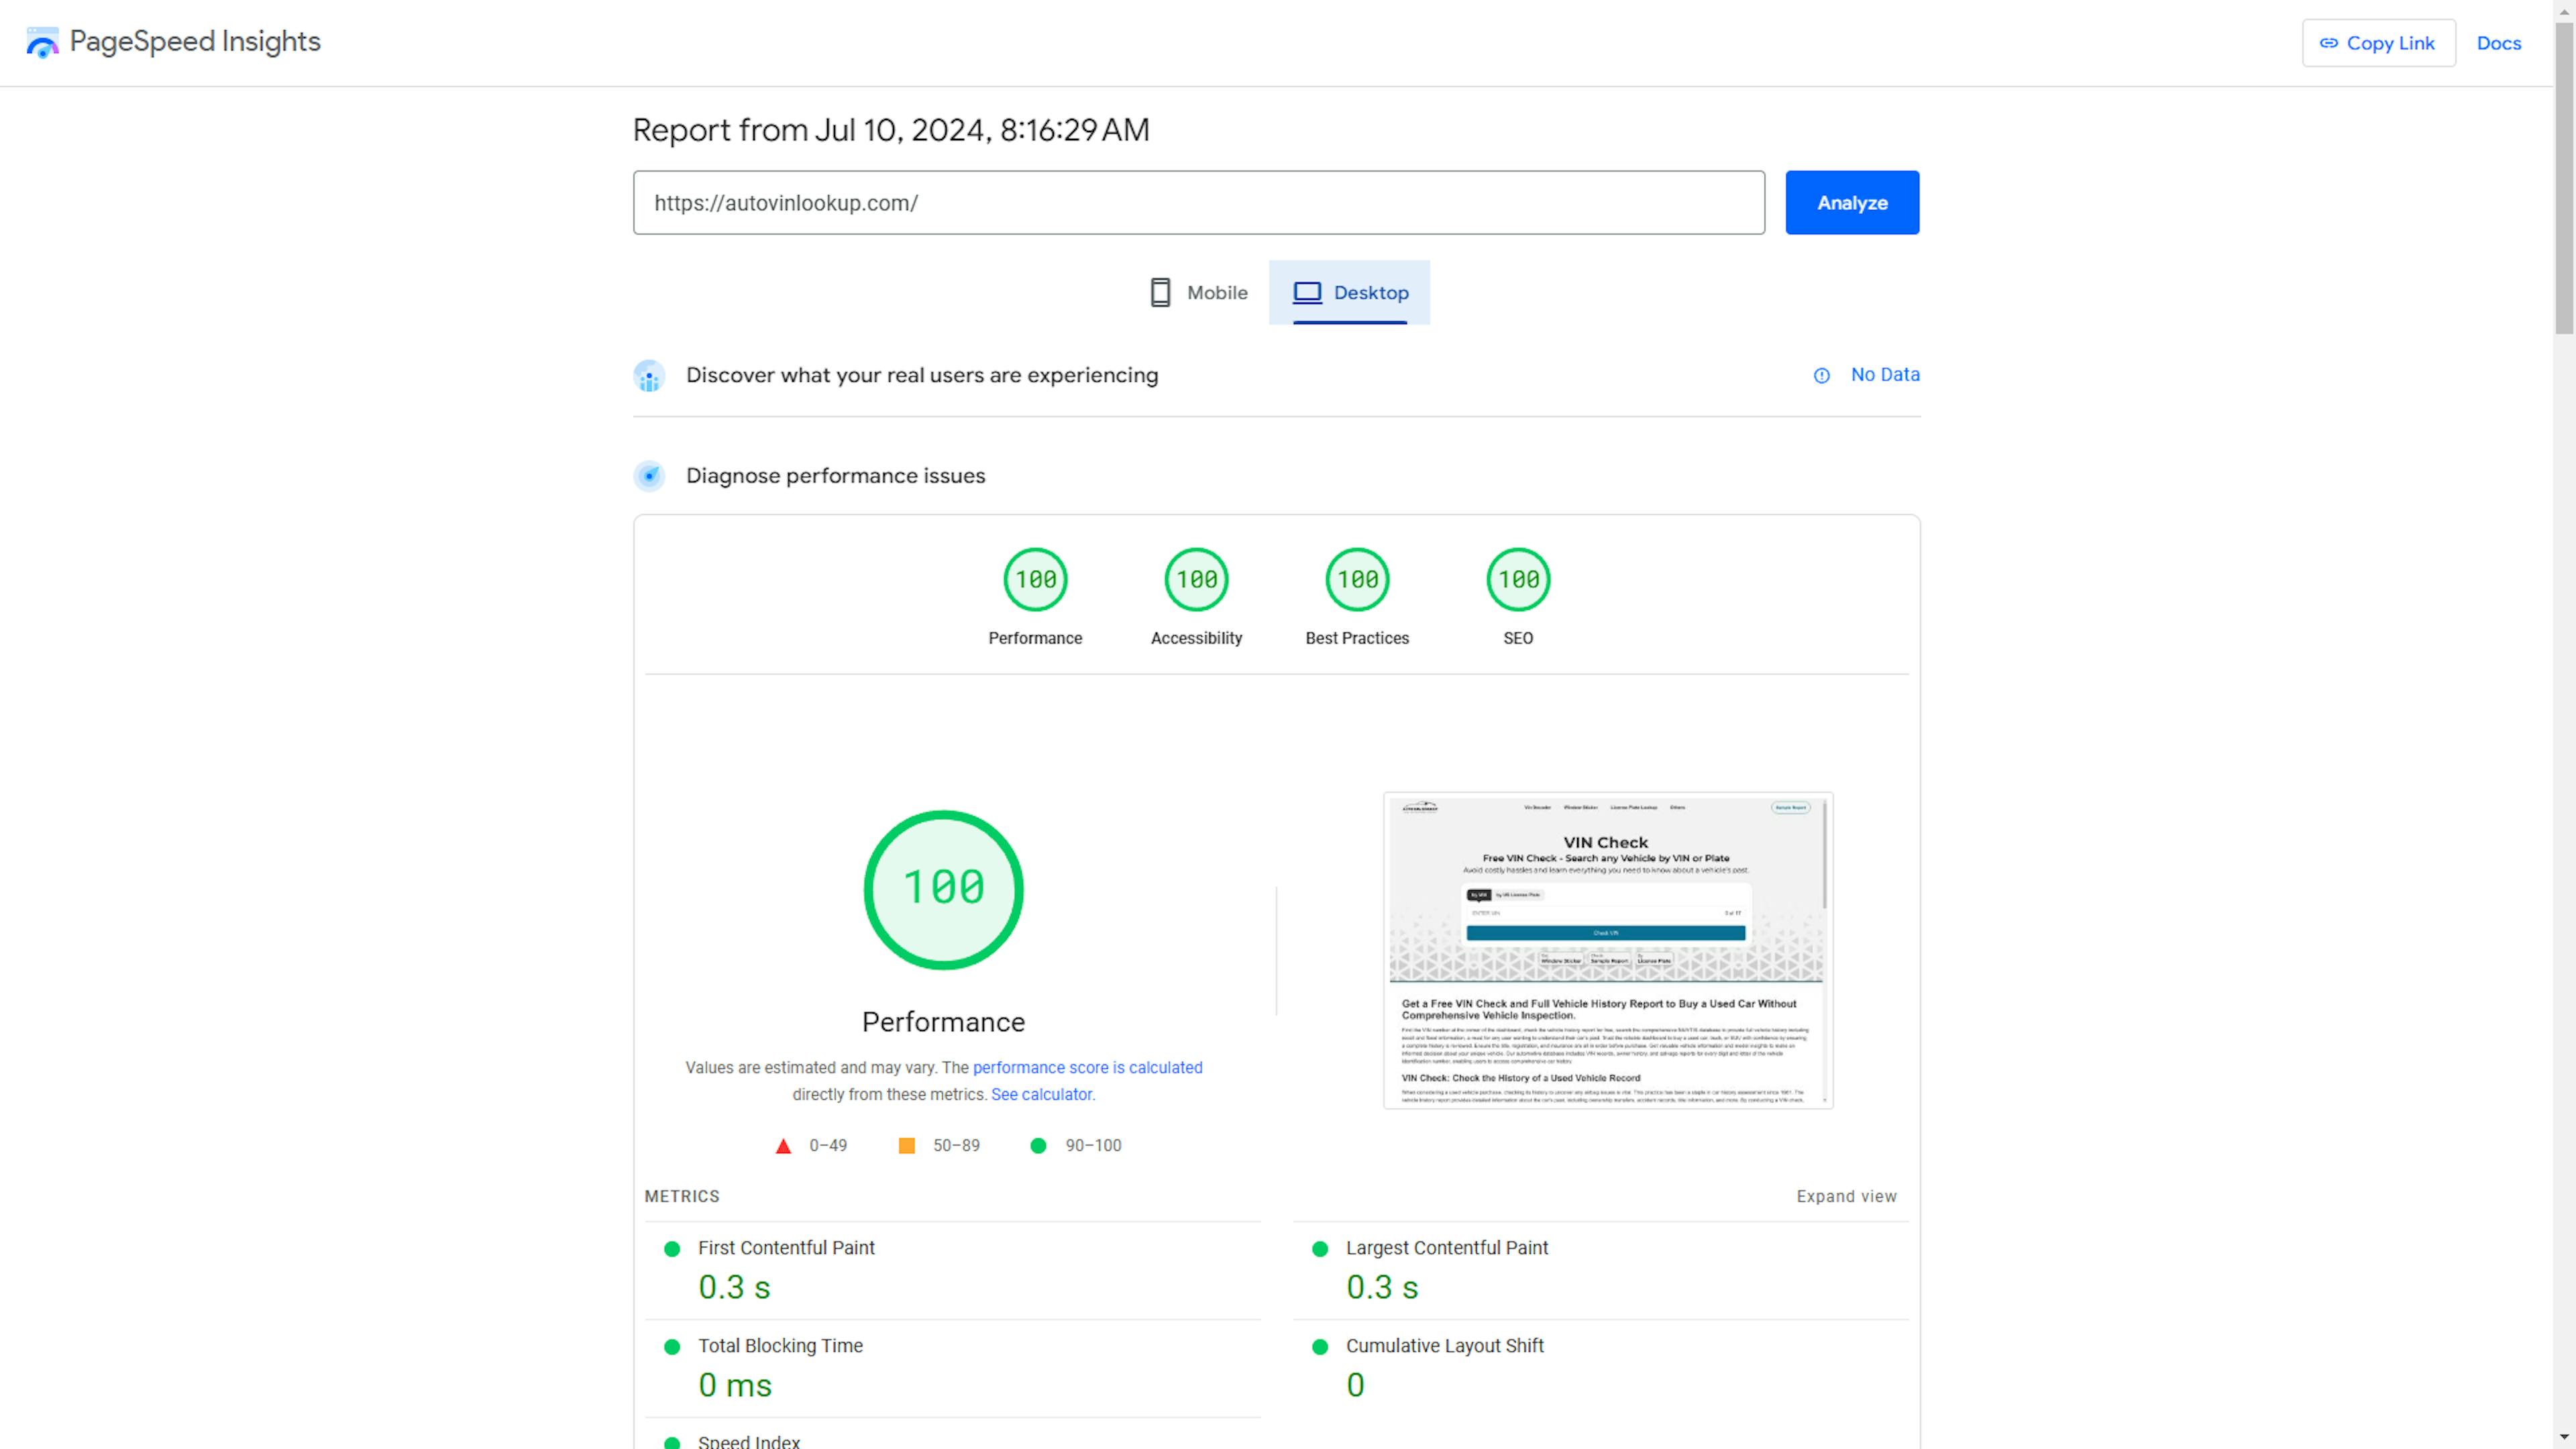
Task: Click the info icon next to No Data
Action: coord(1821,373)
